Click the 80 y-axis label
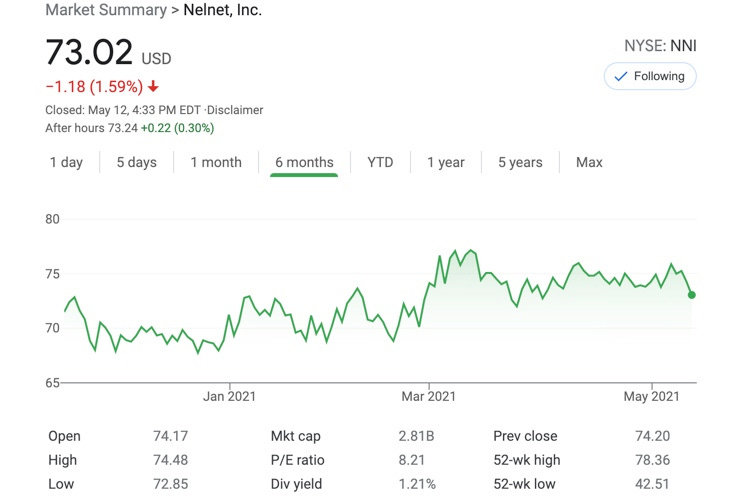739x497 pixels. tap(52, 219)
